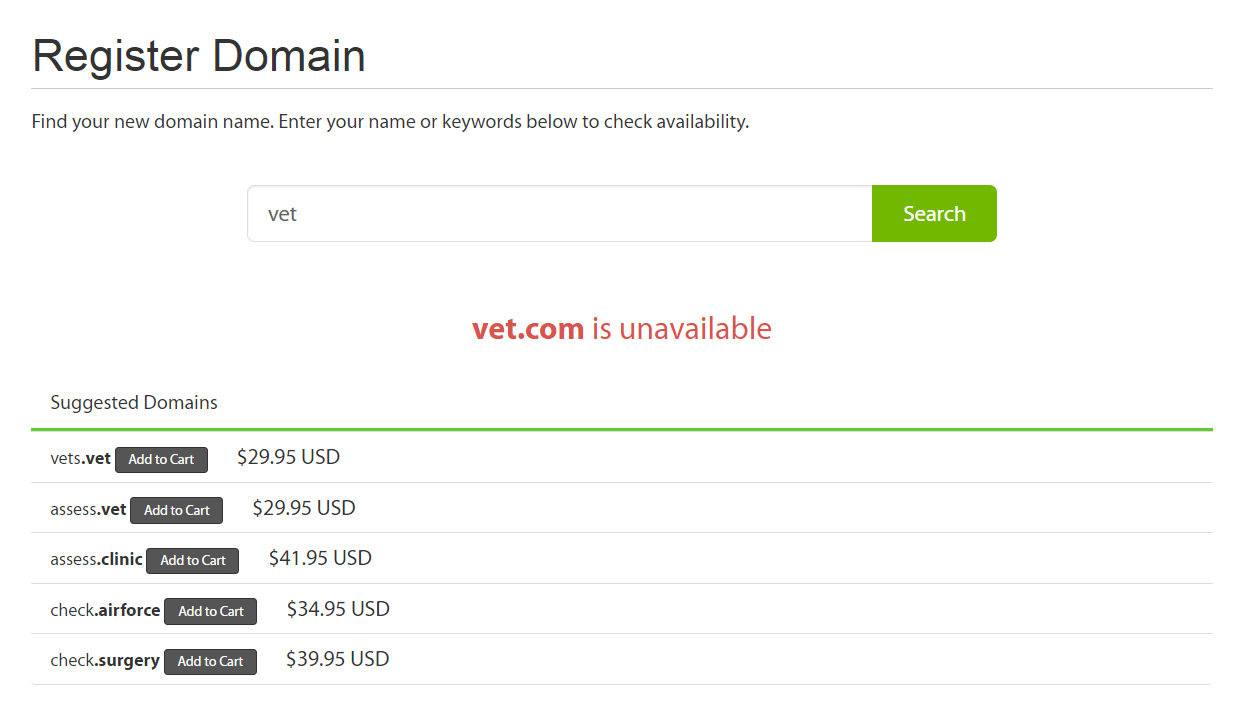This screenshot has width=1245, height=715.
Task: Select the assess.clinic domain name text
Action: pyautogui.click(x=96, y=560)
